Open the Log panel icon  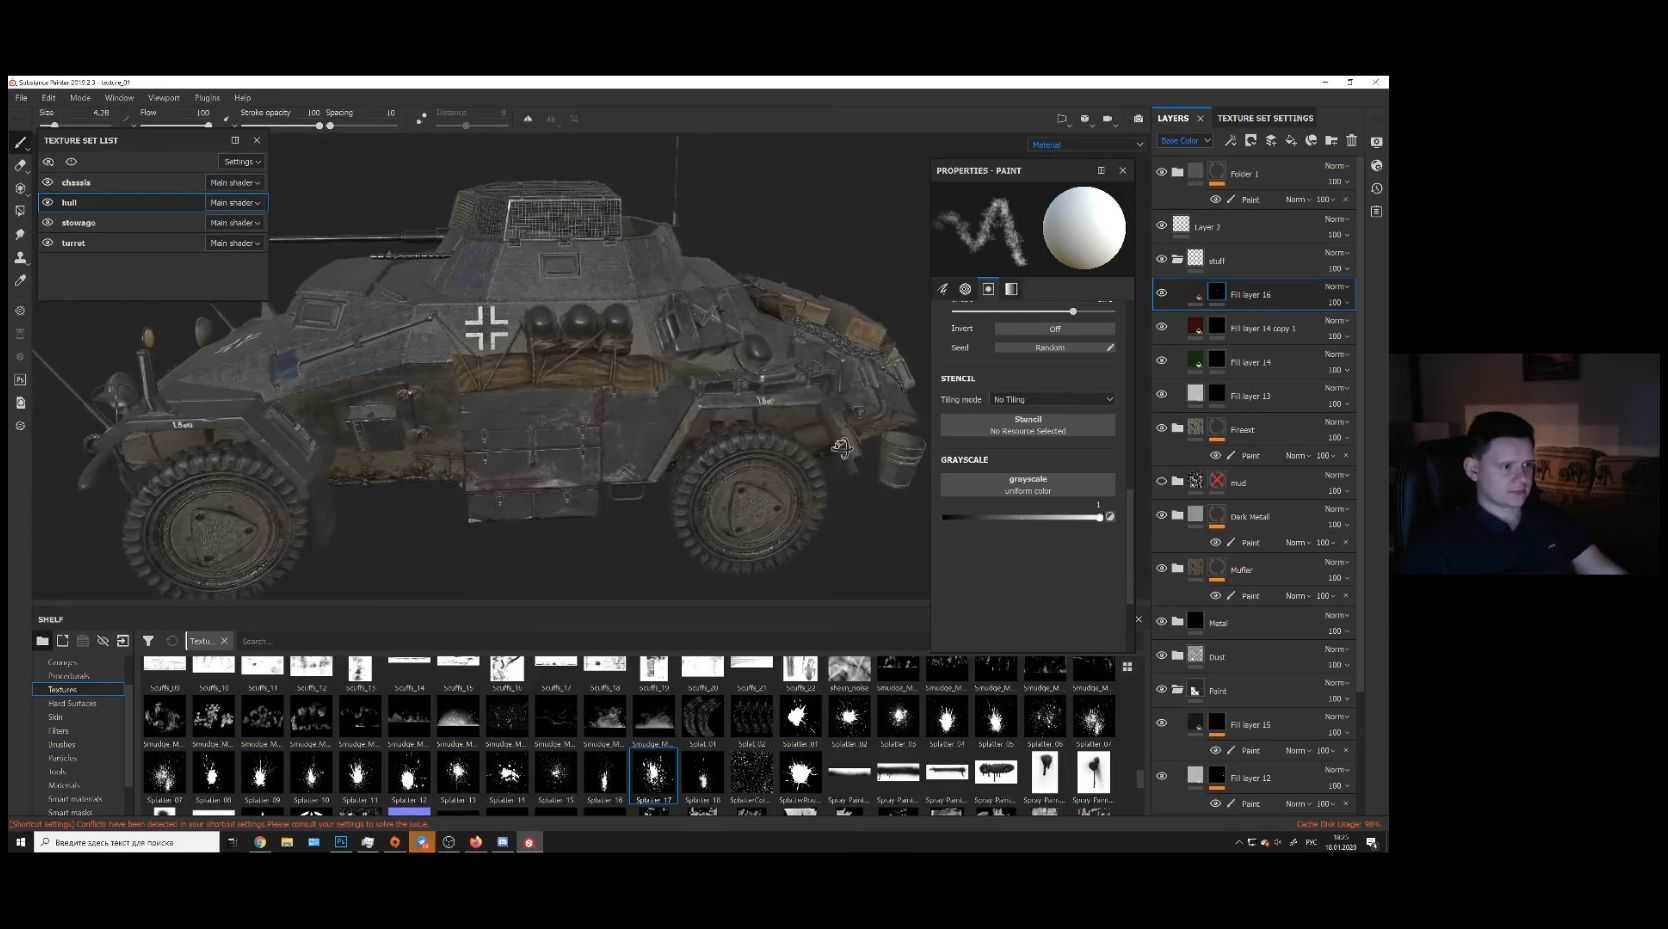coord(1377,211)
